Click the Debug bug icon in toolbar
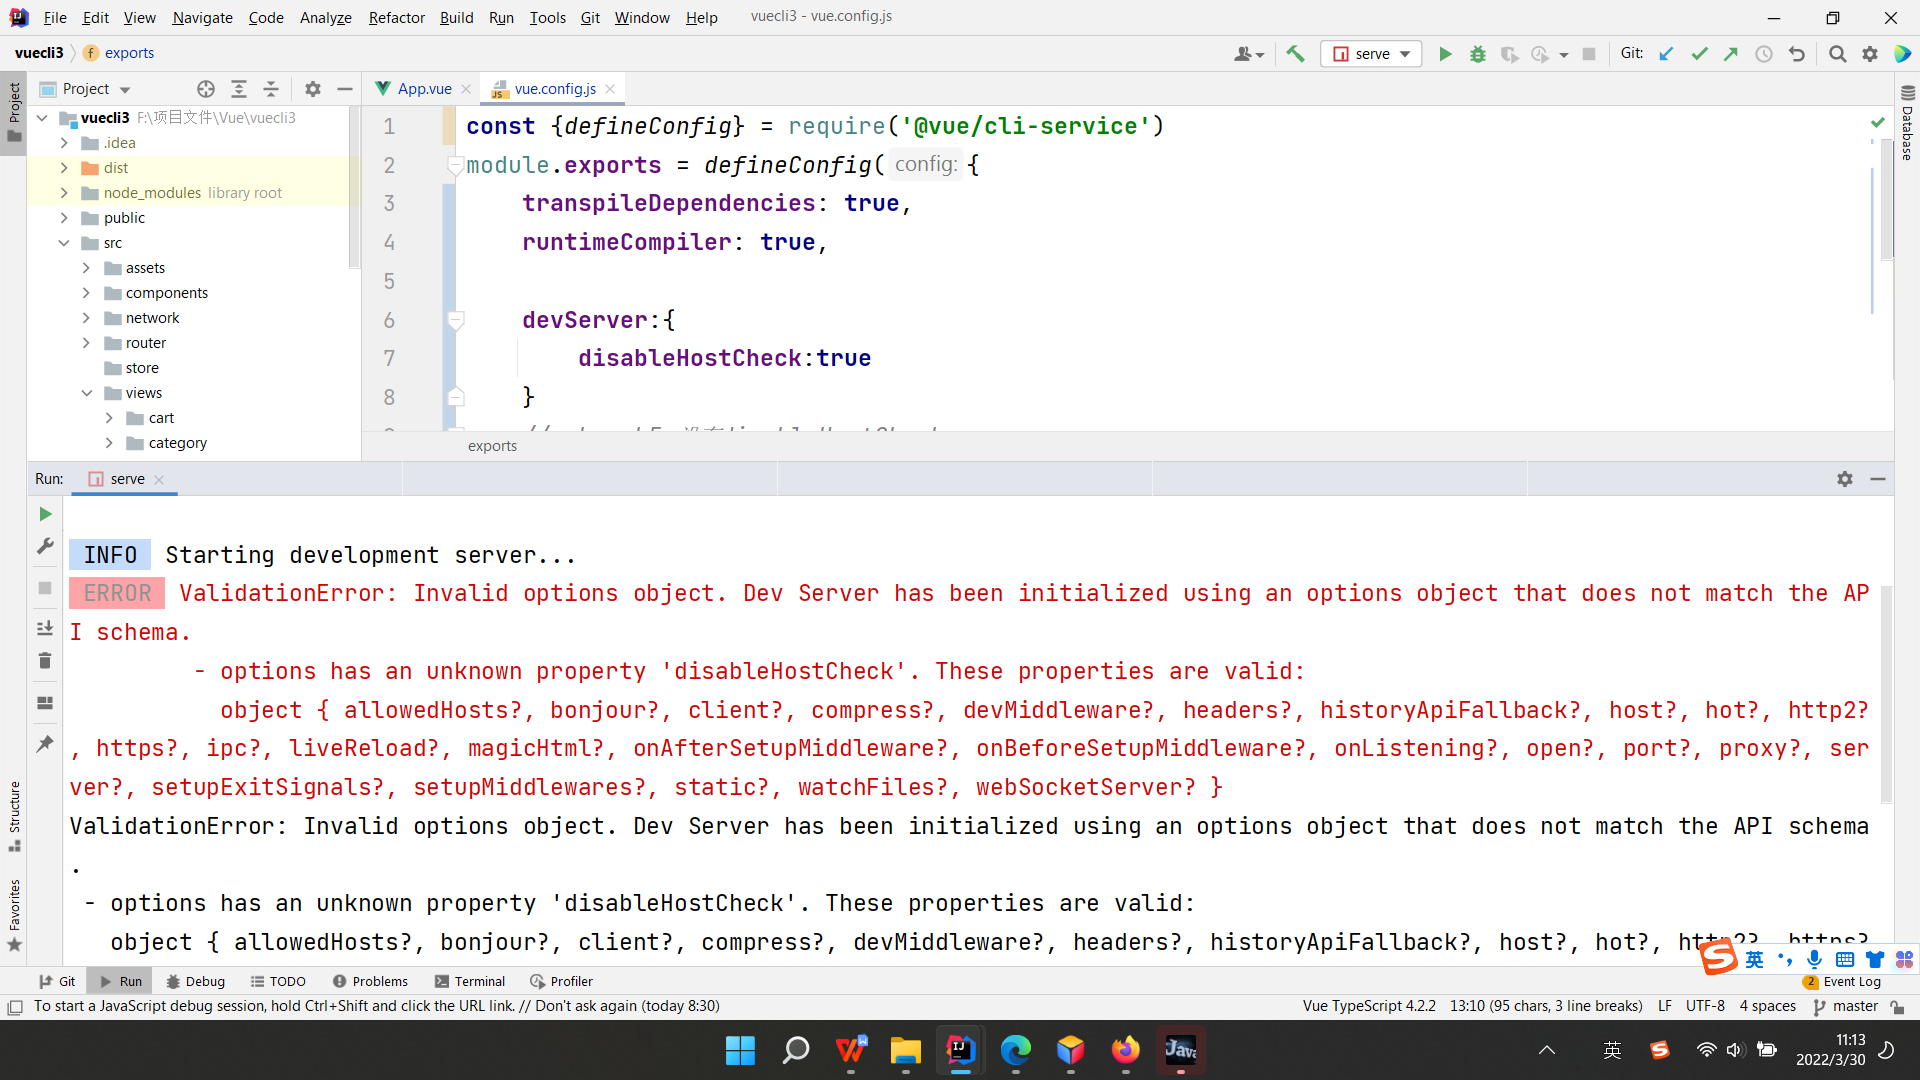The width and height of the screenshot is (1920, 1080). pos(1477,54)
